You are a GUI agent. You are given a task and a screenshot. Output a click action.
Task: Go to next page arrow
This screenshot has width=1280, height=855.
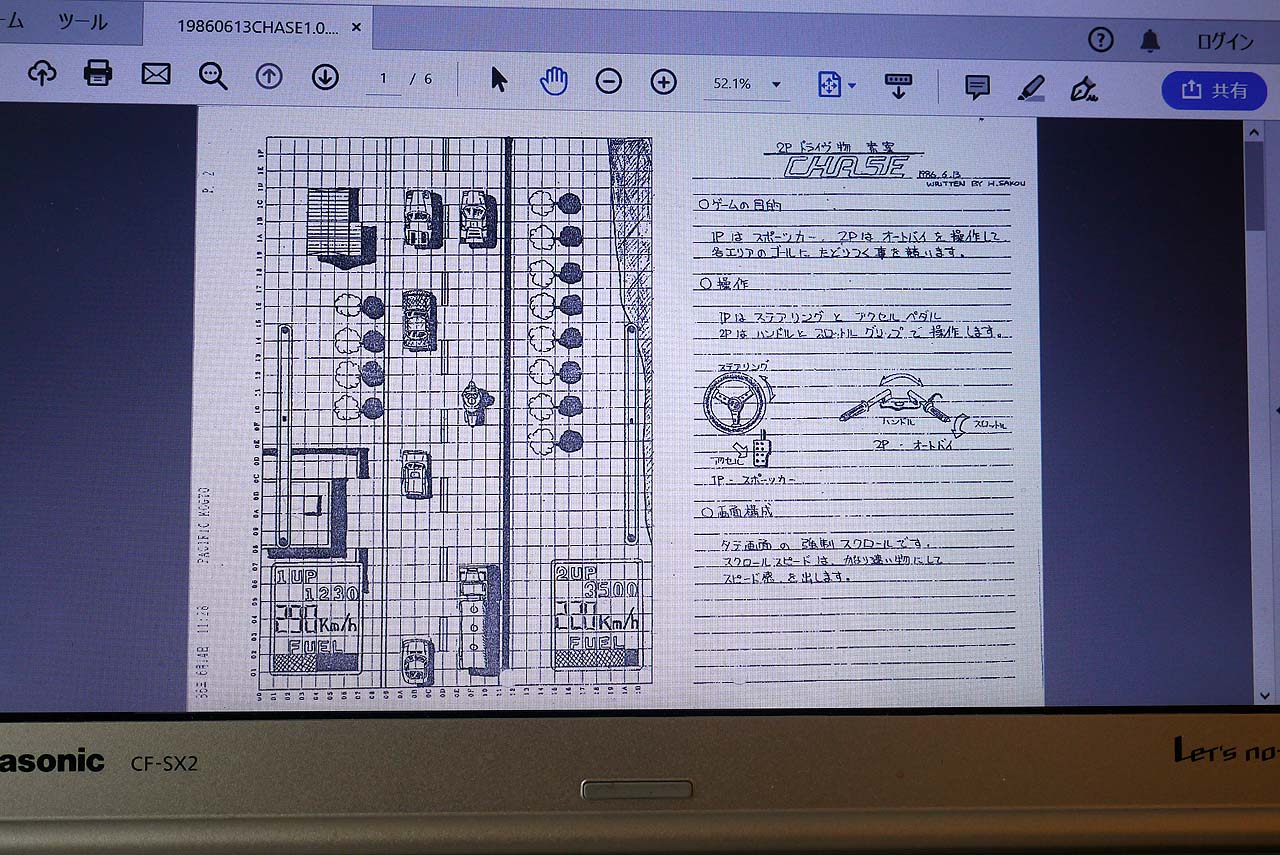(325, 77)
